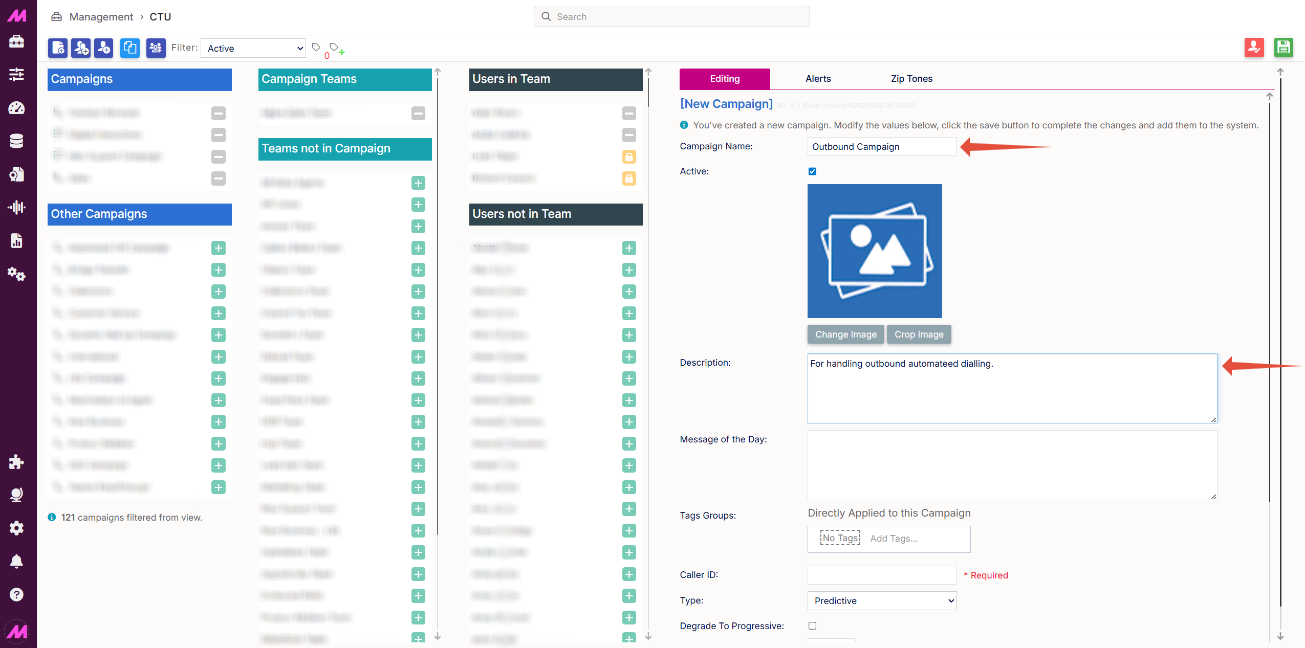Click the add single user toolbar icon
The width and height of the screenshot is (1305, 648).
tap(105, 47)
